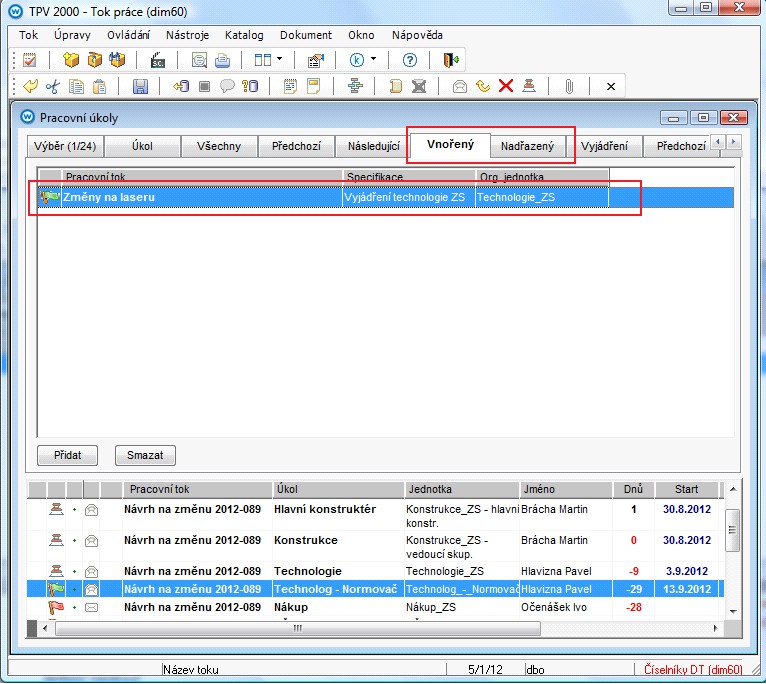Open the Nápověda menu
This screenshot has height=684, width=766.
417,35
